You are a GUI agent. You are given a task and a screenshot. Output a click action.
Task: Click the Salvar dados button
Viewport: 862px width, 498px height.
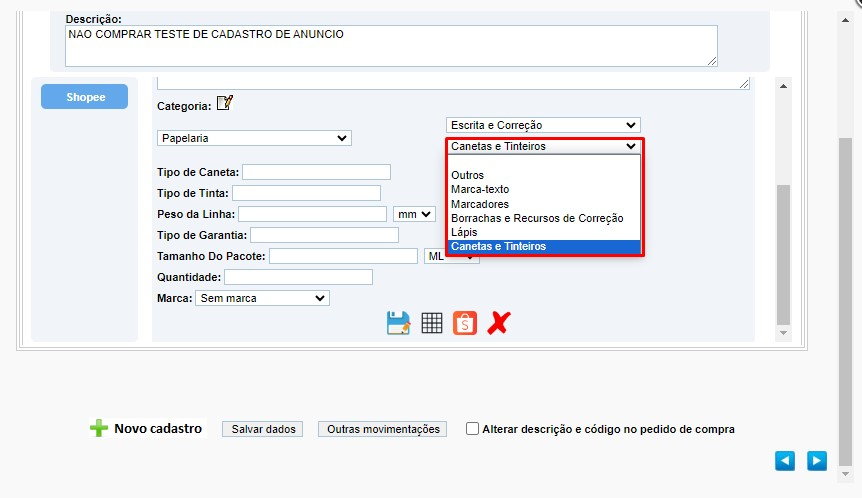point(263,429)
